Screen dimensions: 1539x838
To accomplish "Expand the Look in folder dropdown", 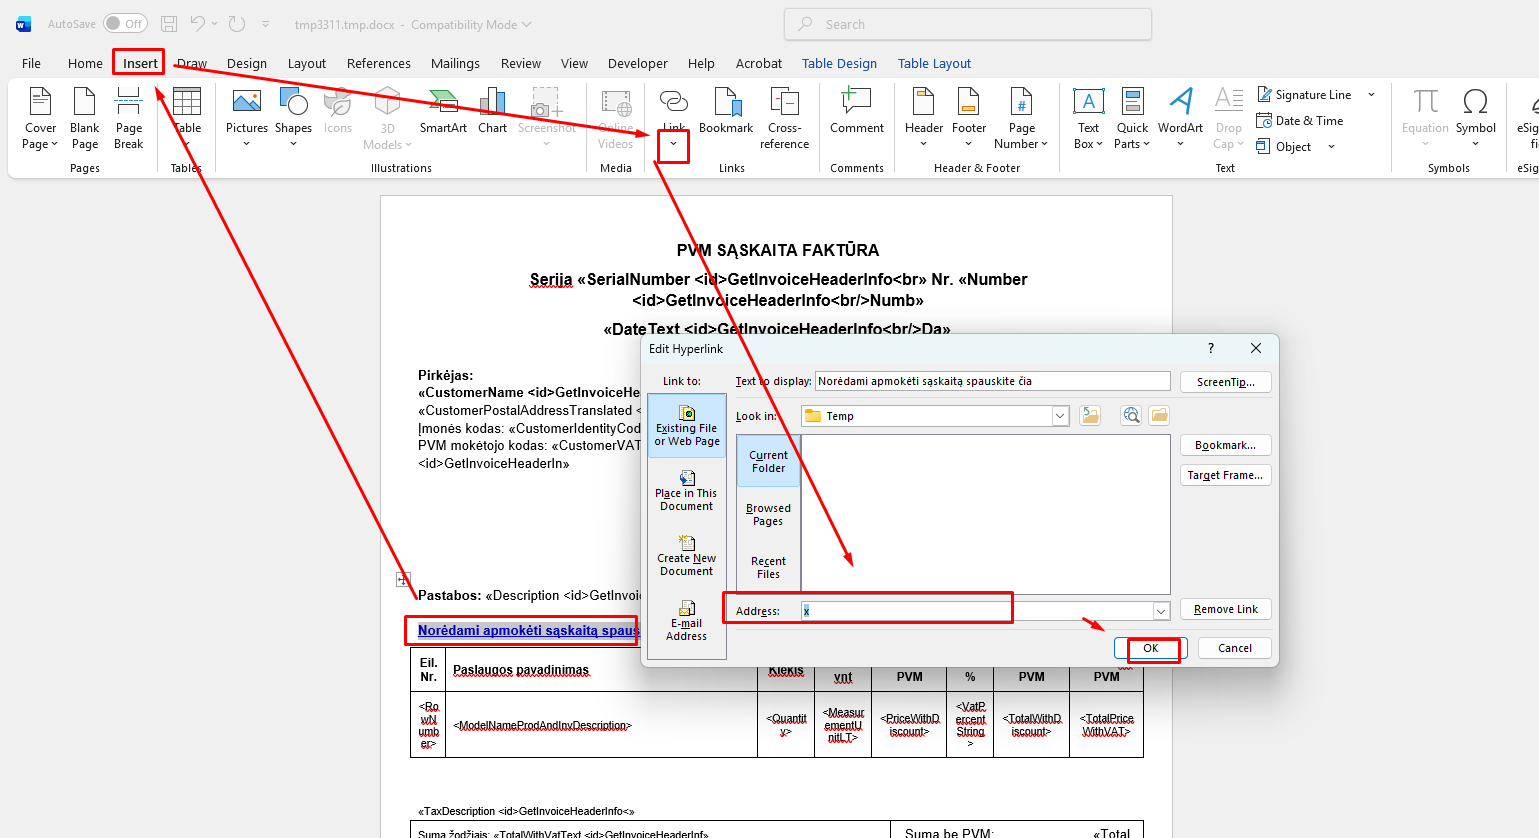I will [x=1060, y=416].
